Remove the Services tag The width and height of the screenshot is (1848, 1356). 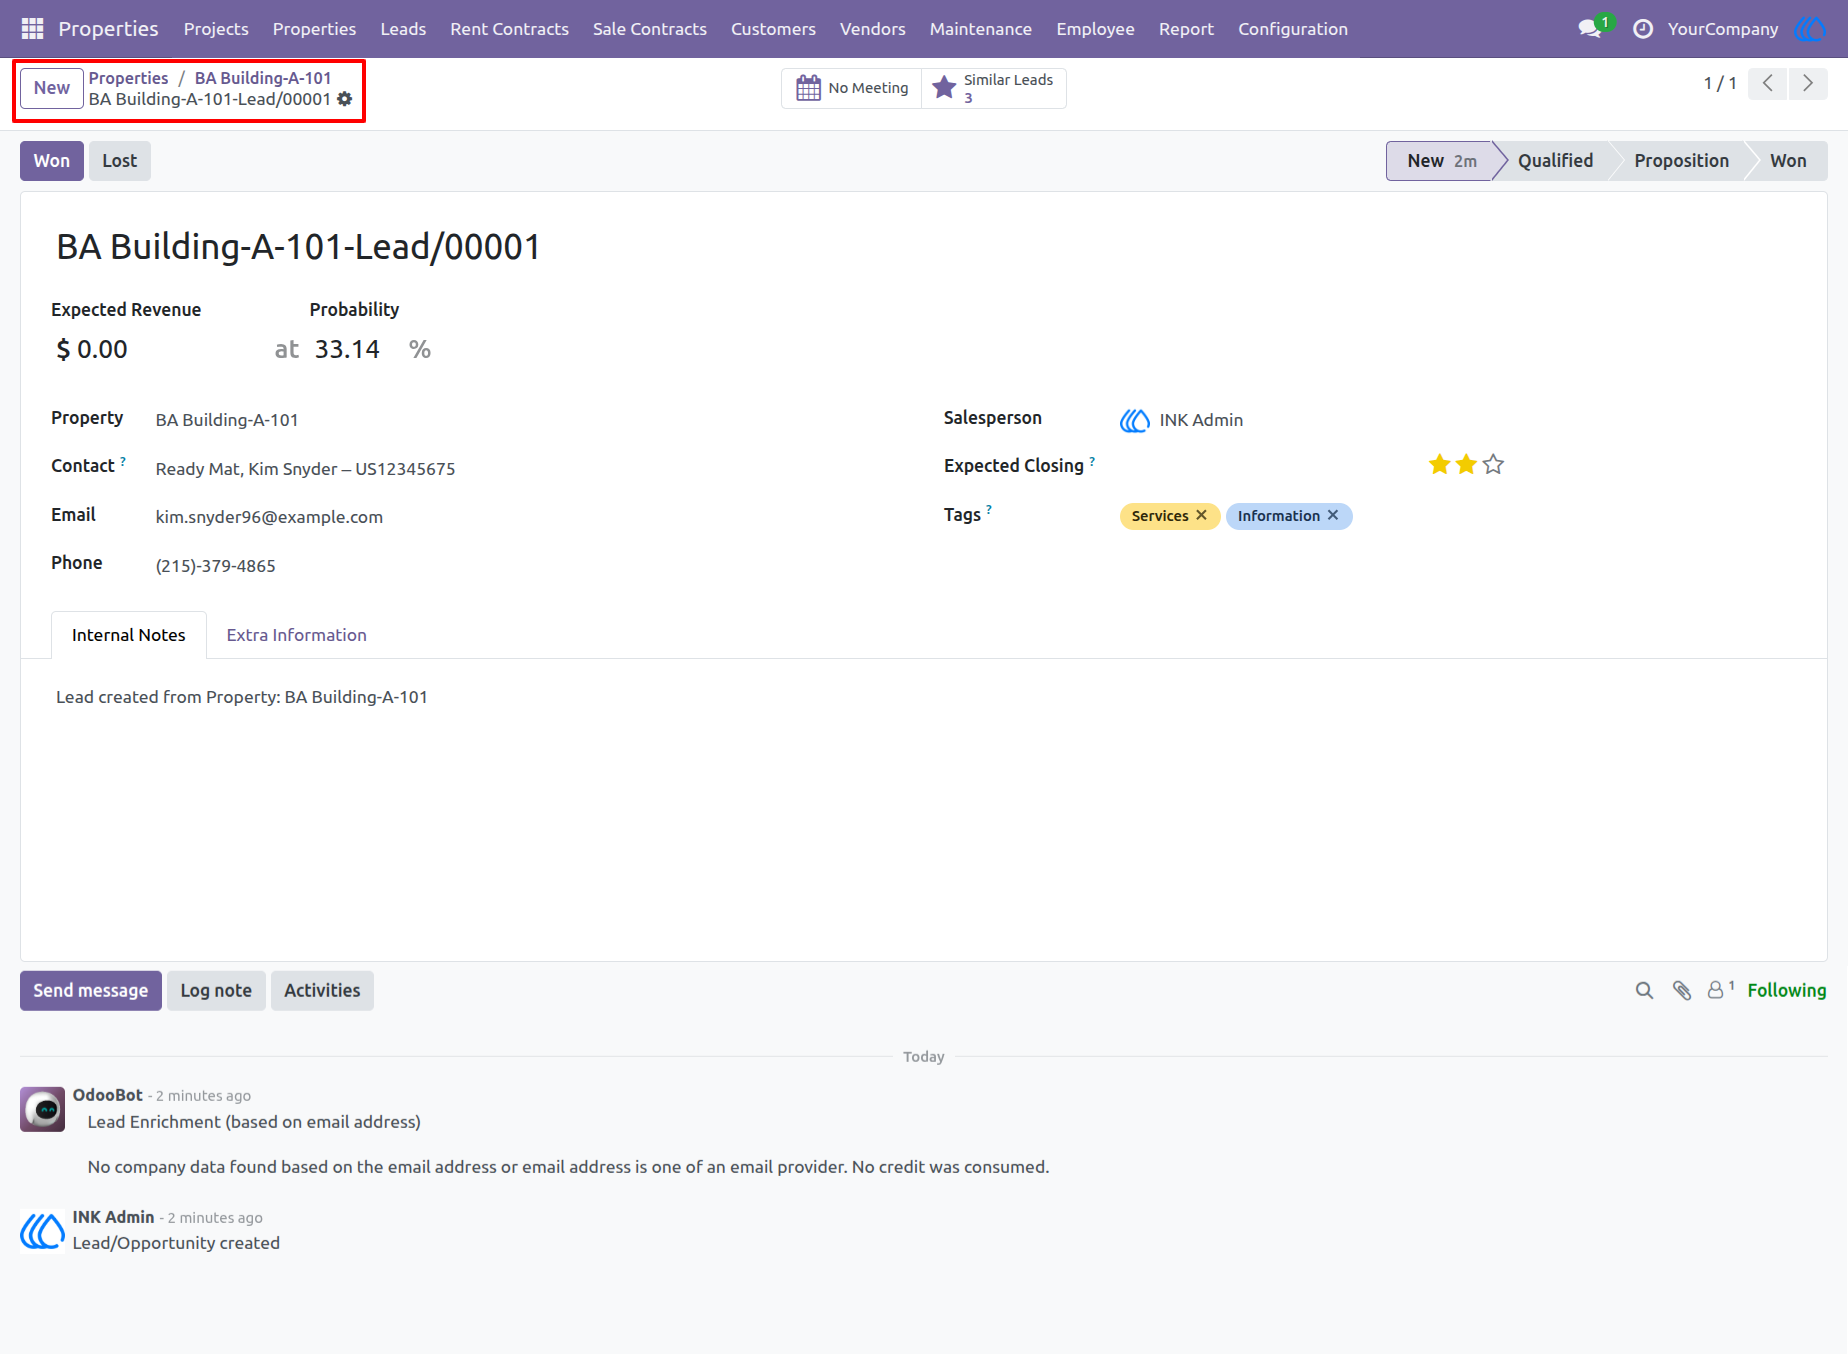coord(1202,515)
